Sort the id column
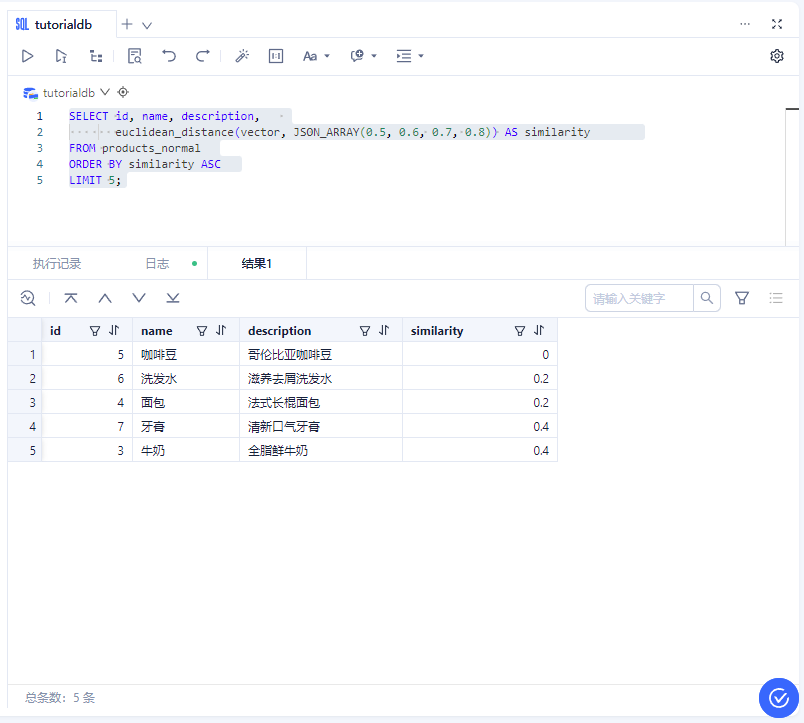 [114, 331]
